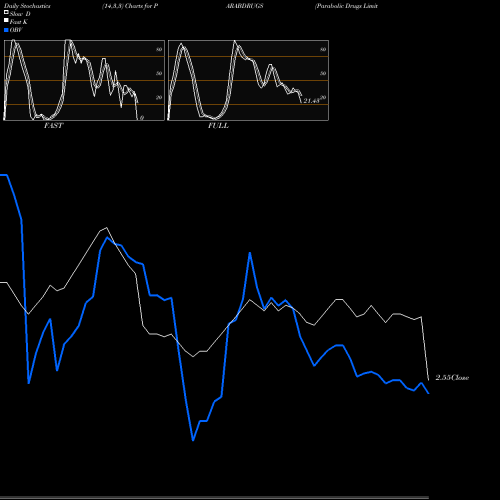
Task: Click the '2.55Close' price label
Action: (452, 378)
